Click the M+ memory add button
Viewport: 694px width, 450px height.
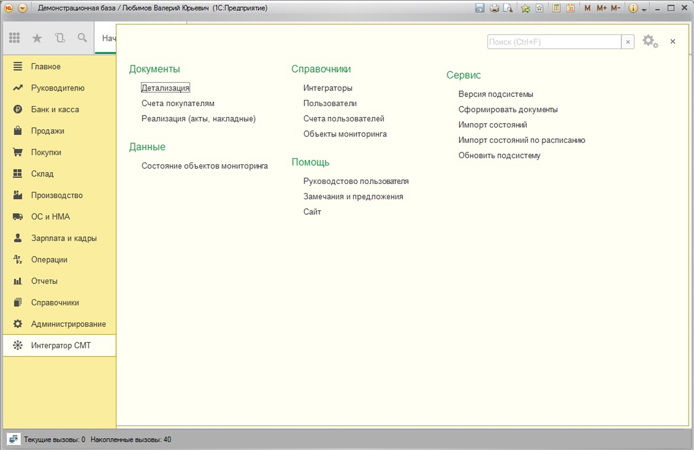pos(601,8)
